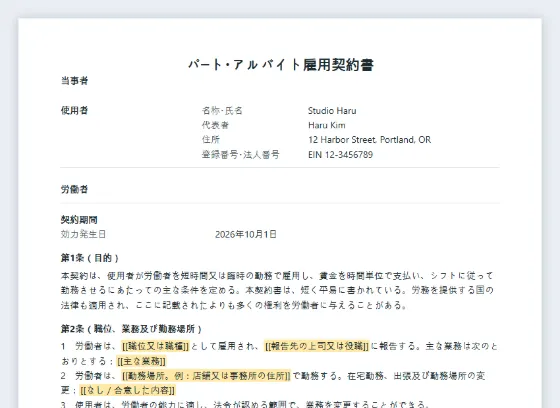Fill the [[勤務場所。例：店舗又は事務所の住所]] placeholder

pyautogui.click(x=206, y=376)
